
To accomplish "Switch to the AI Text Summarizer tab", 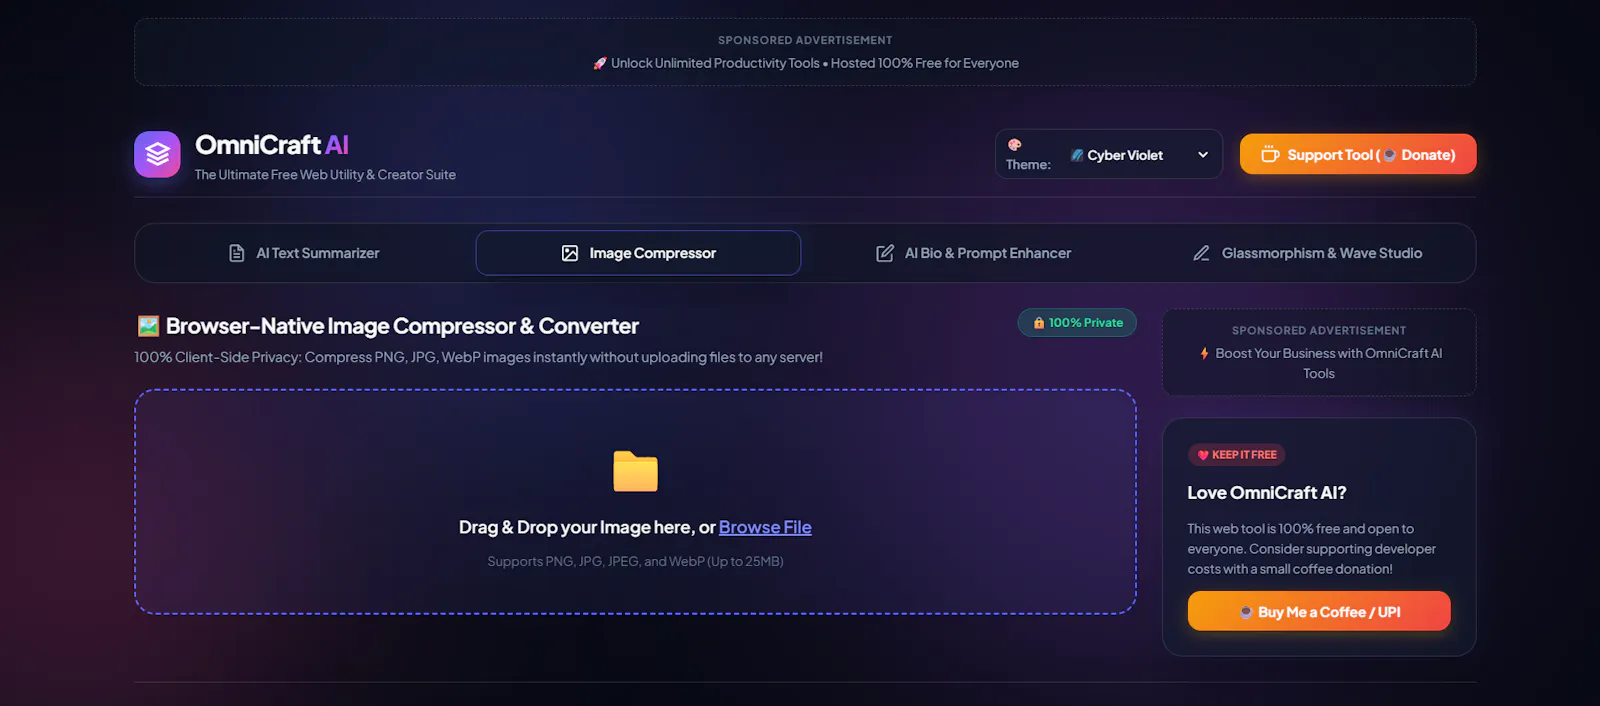I will 305,253.
